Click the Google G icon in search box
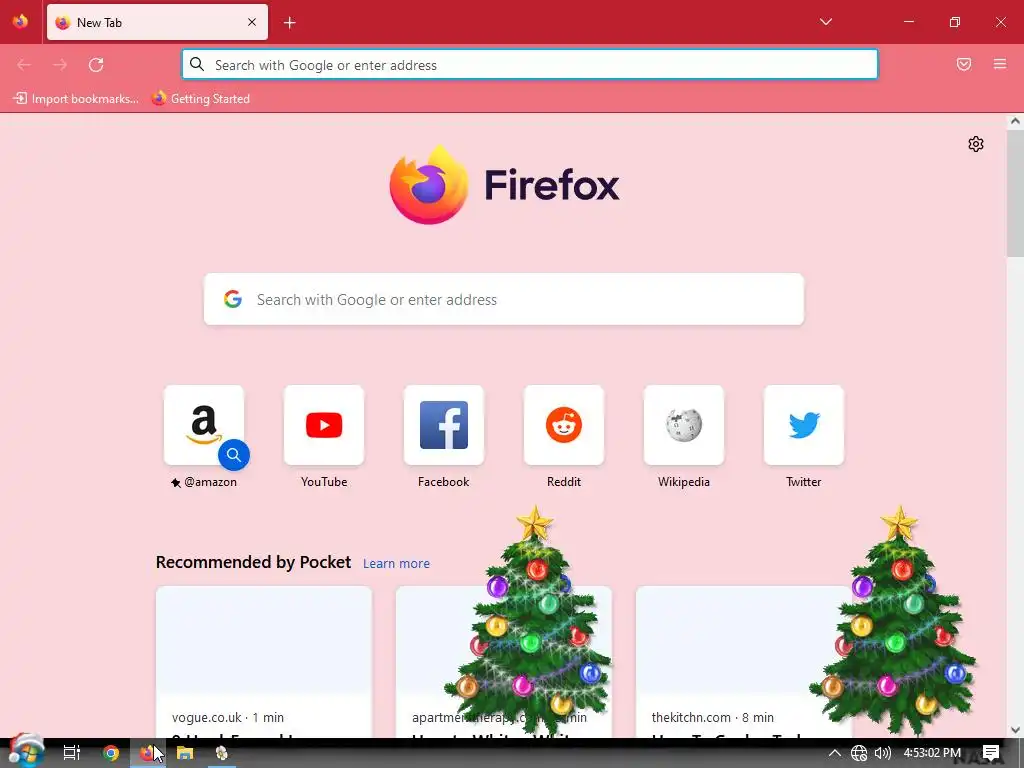This screenshot has width=1024, height=768. point(233,299)
